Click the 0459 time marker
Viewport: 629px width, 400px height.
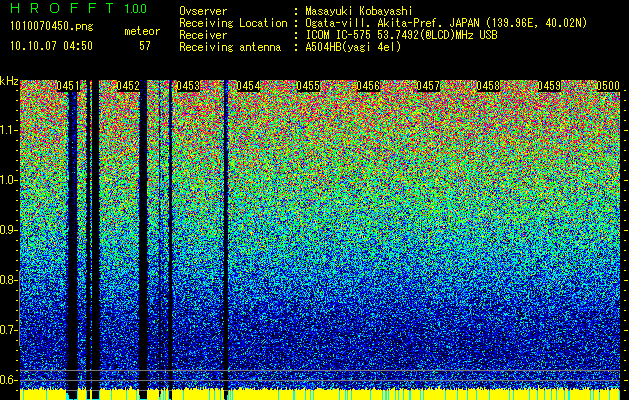(x=549, y=86)
